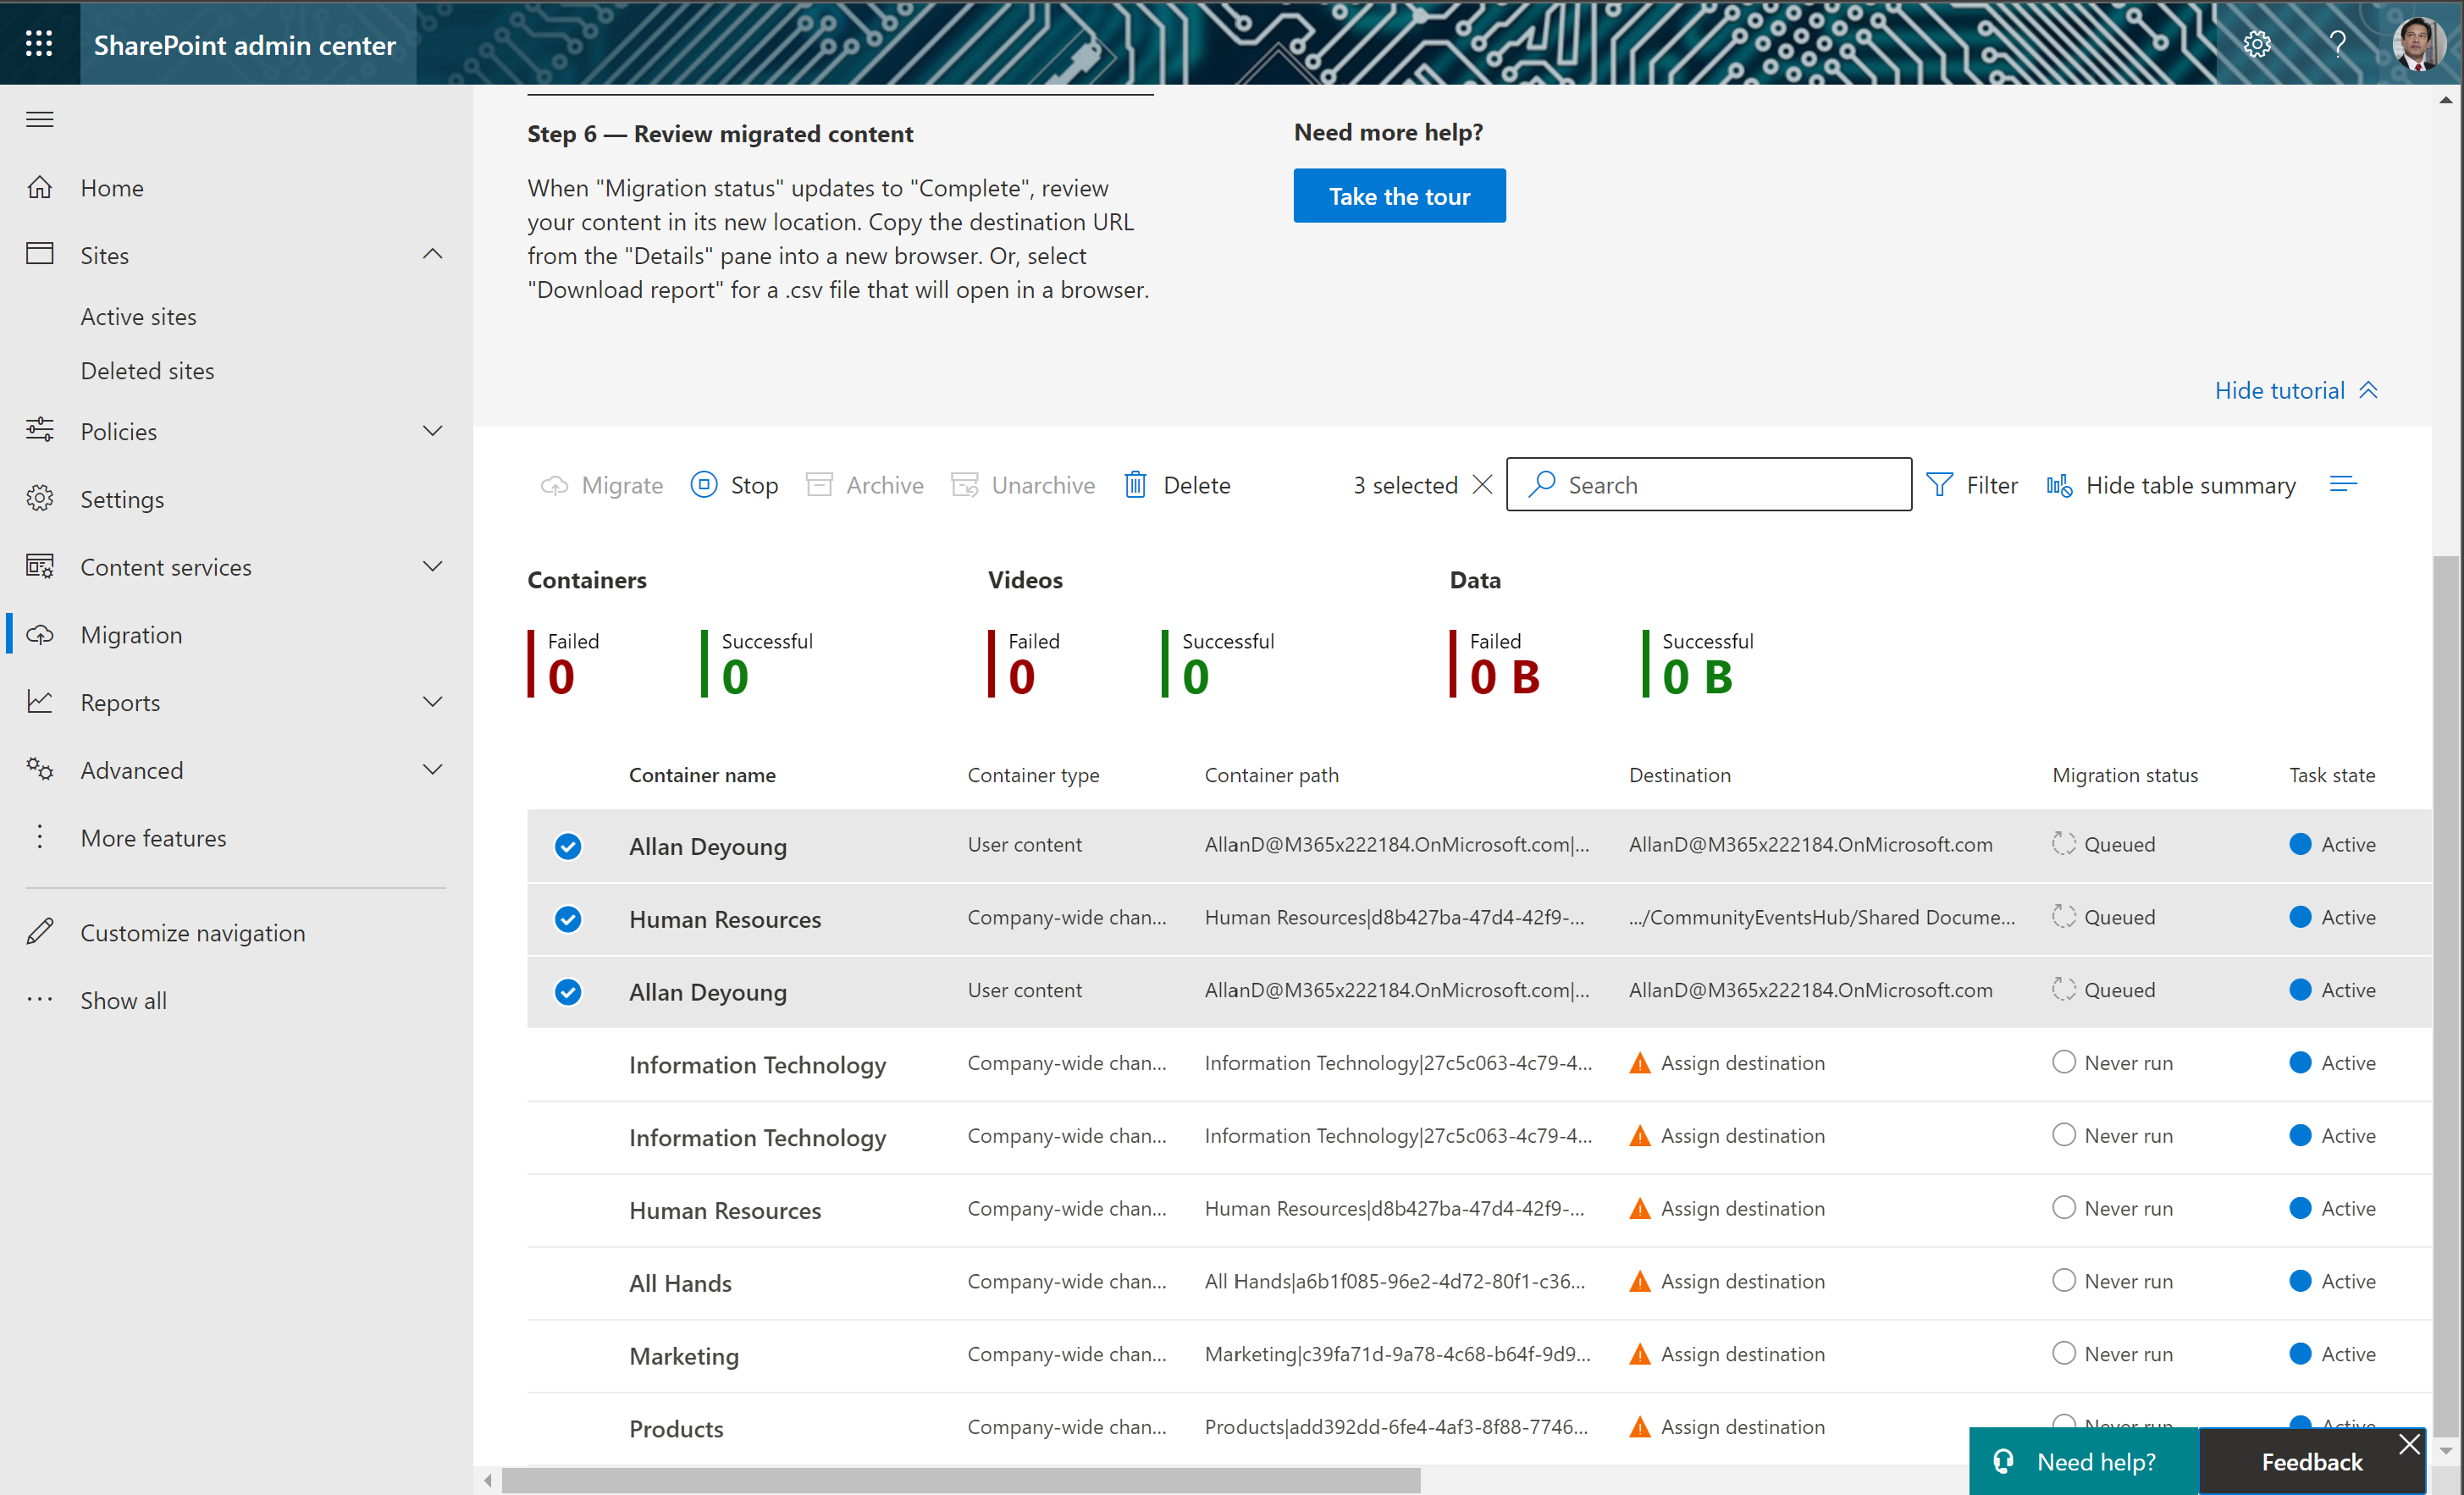This screenshot has height=1495, width=2464.
Task: Click the Delete trash icon
Action: tap(1135, 485)
